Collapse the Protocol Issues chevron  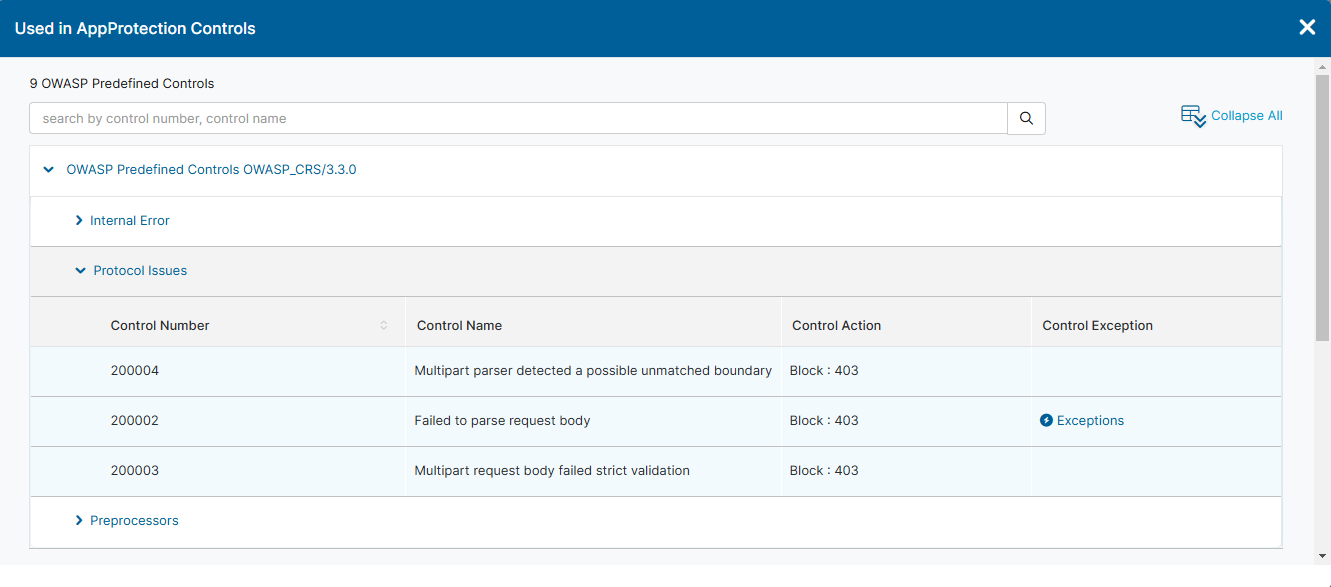tap(80, 271)
